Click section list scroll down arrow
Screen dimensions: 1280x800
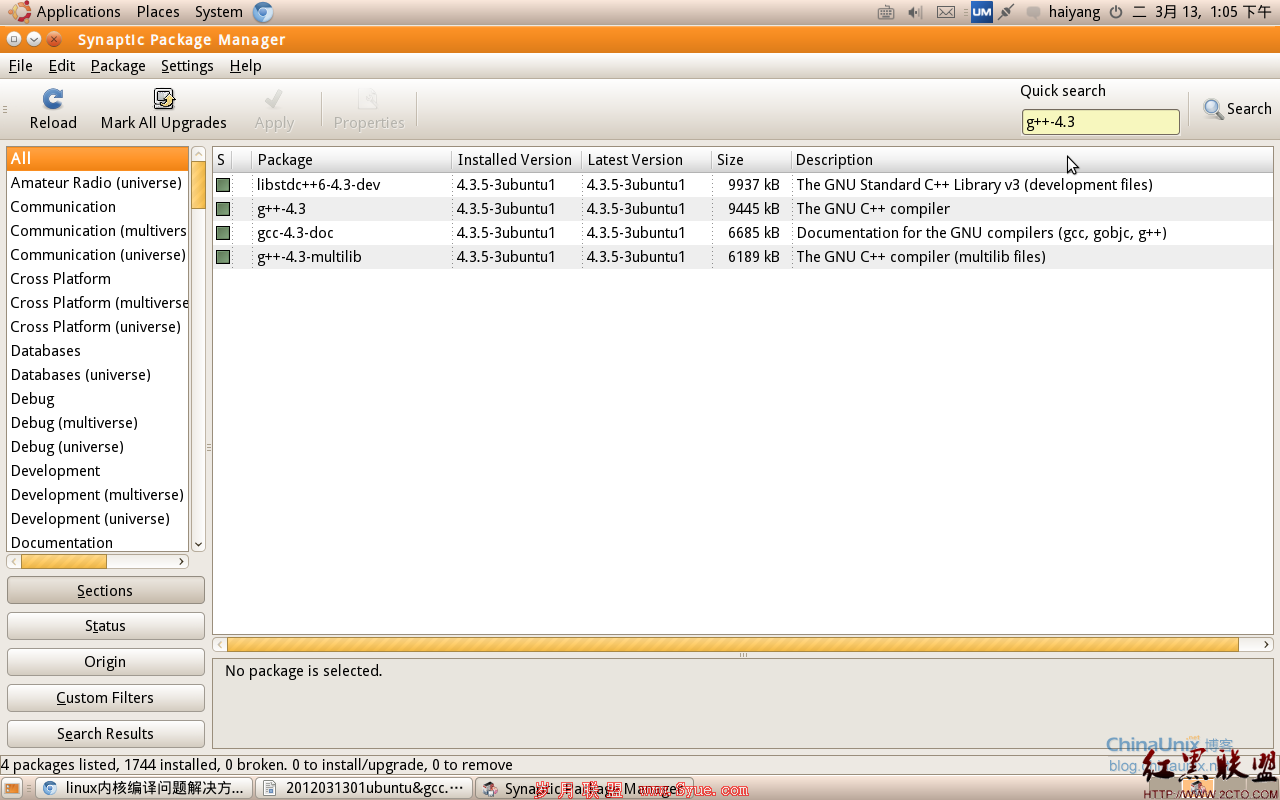pyautogui.click(x=198, y=544)
